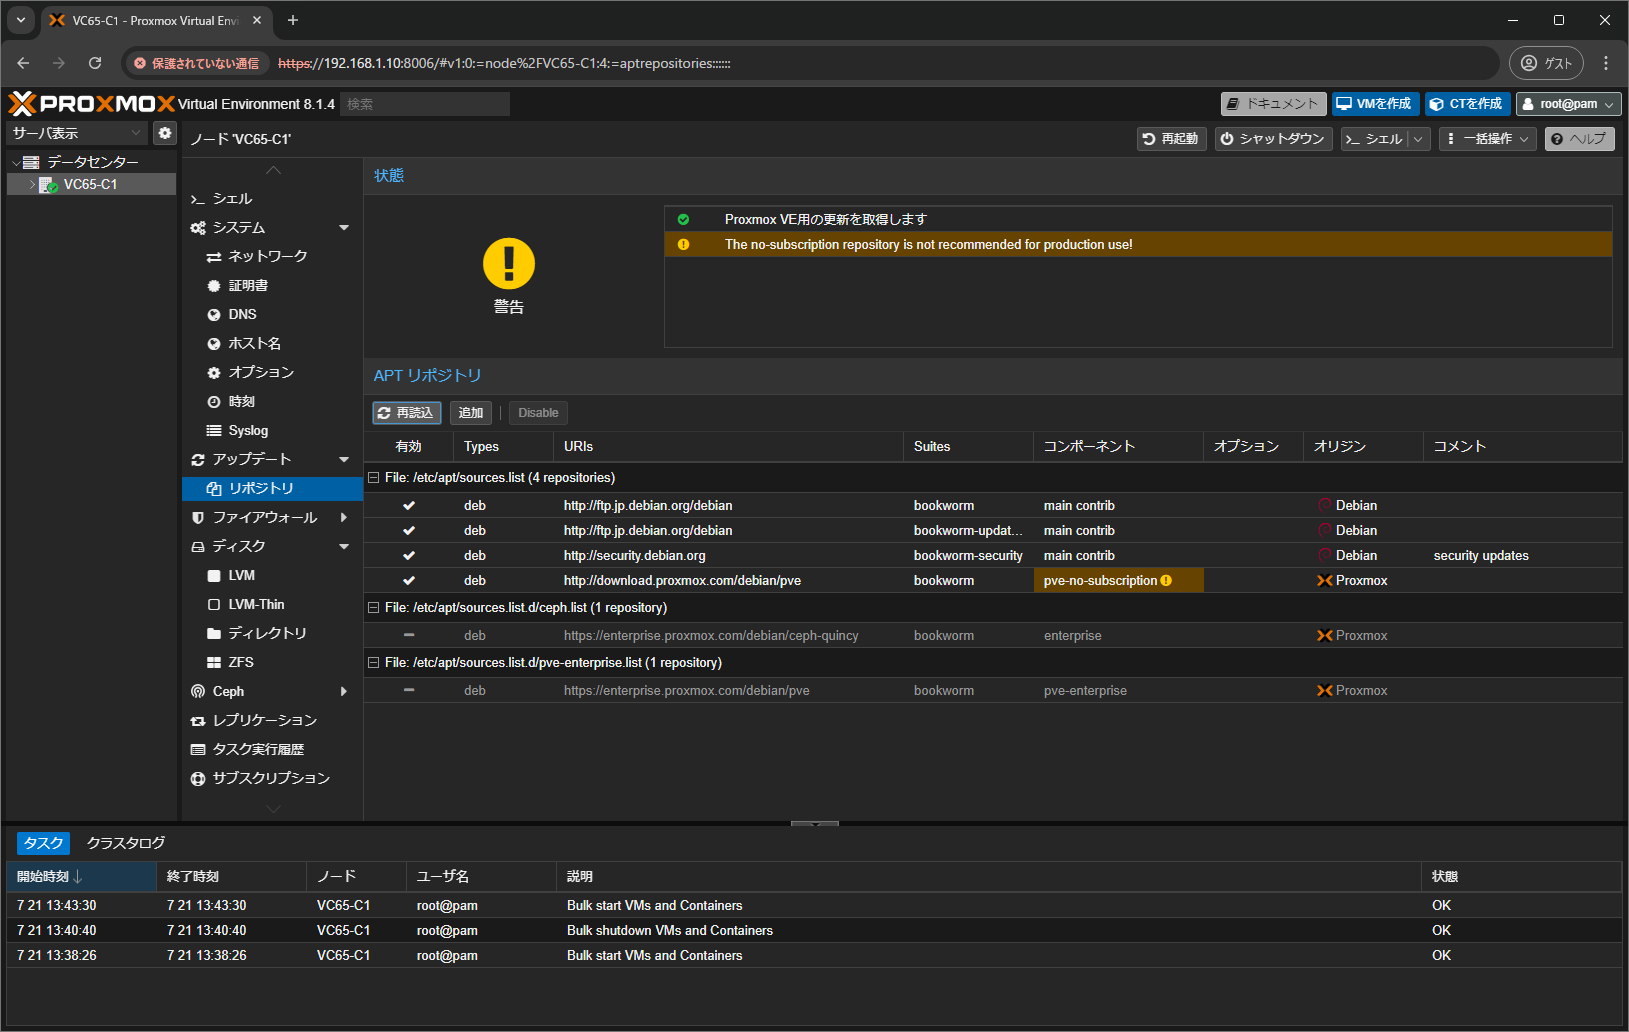This screenshot has height=1032, width=1629.
Task: Open サブスクリプション page
Action: (271, 778)
